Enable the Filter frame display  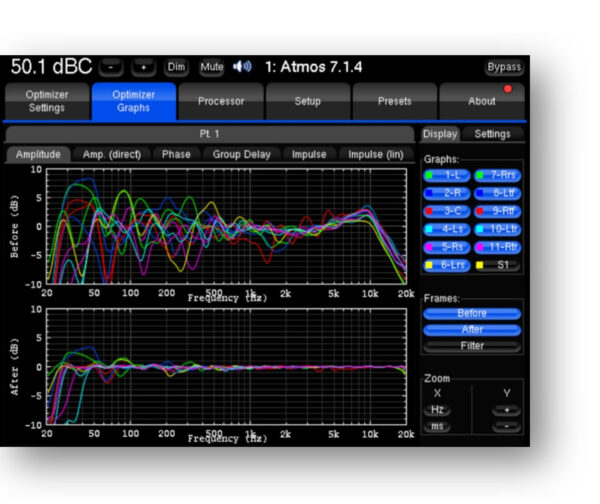point(472,346)
